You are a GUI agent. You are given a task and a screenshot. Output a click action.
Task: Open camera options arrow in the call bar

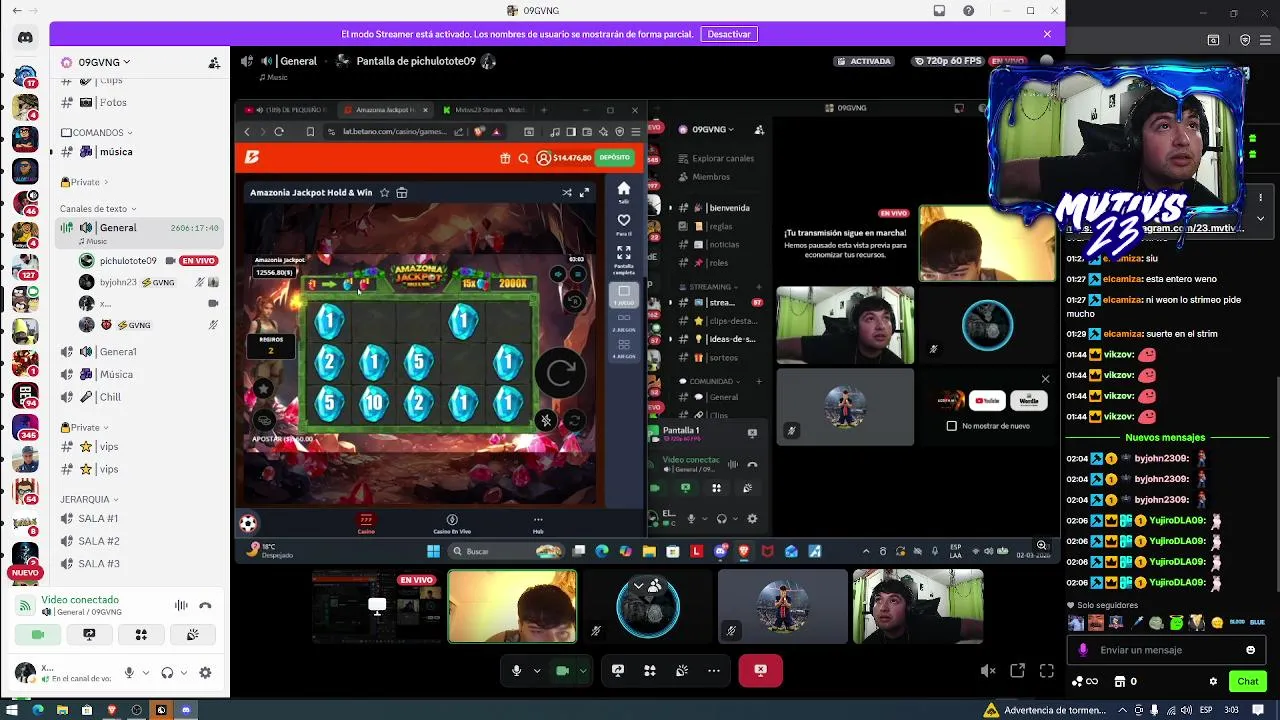583,671
